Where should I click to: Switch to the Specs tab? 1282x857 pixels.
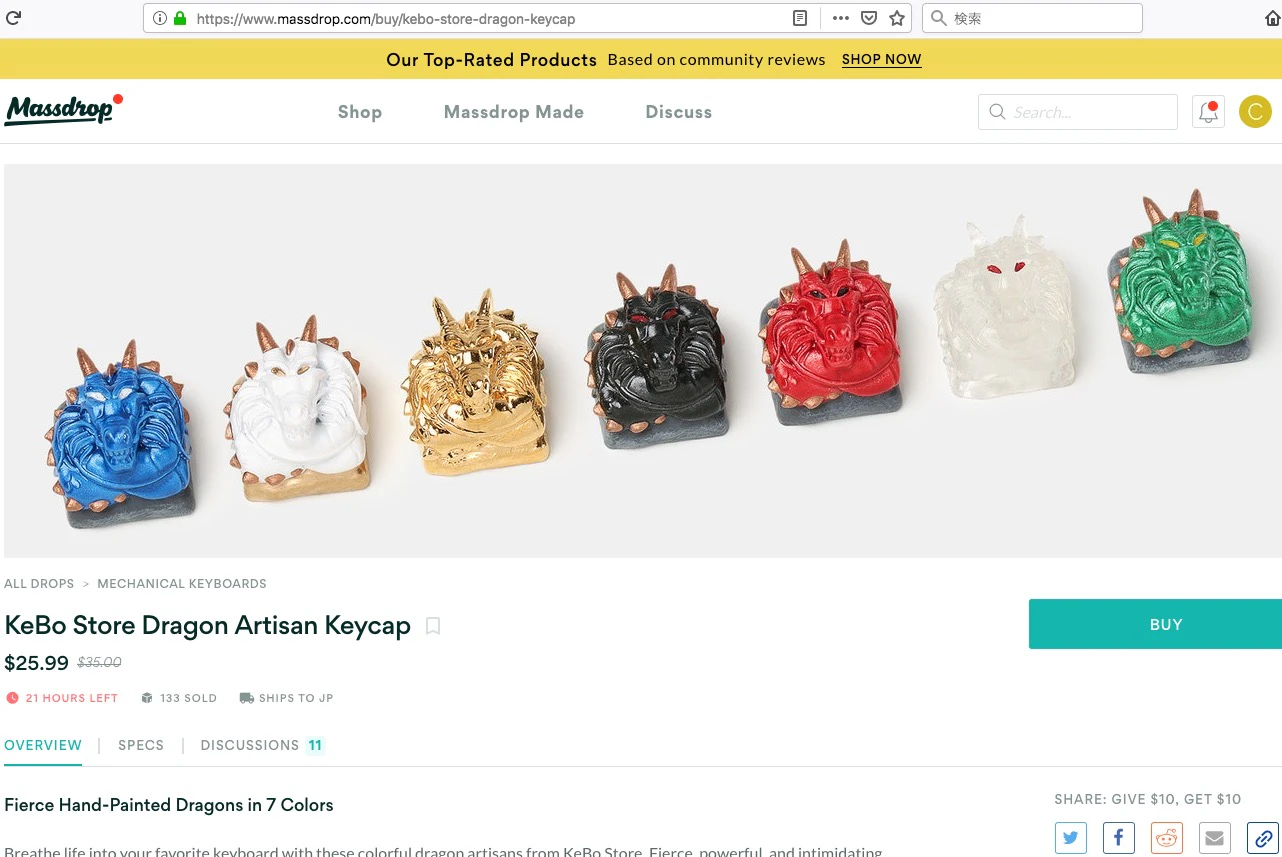[141, 745]
